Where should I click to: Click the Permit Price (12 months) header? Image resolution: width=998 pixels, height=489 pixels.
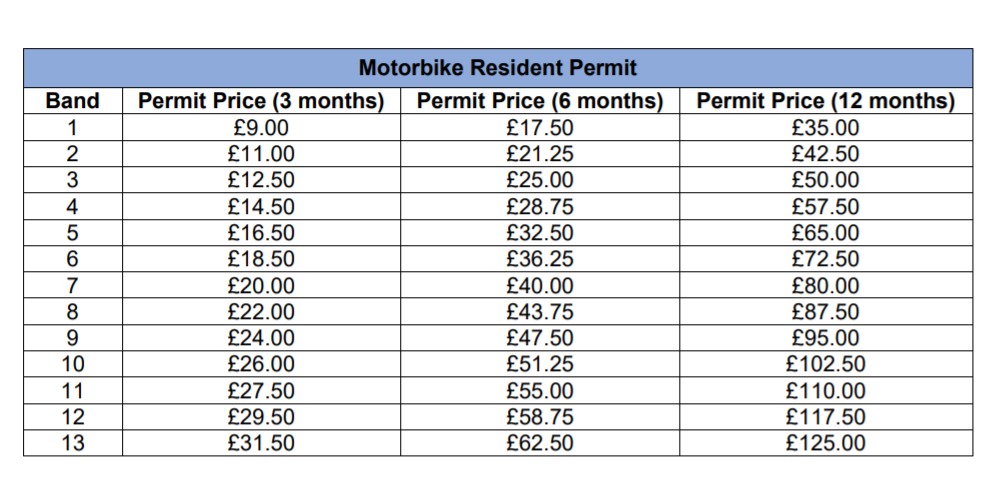[x=825, y=101]
